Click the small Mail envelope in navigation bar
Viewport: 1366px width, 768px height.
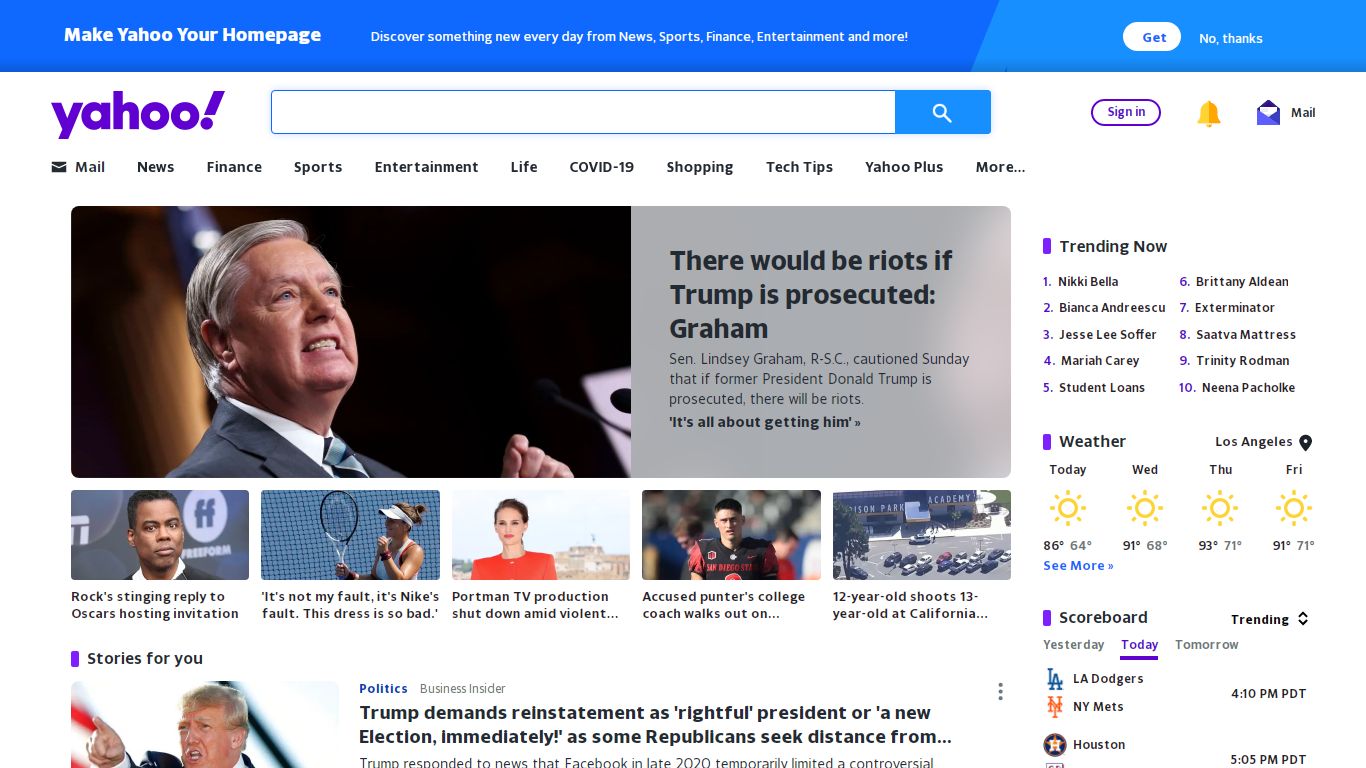pyautogui.click(x=59, y=167)
